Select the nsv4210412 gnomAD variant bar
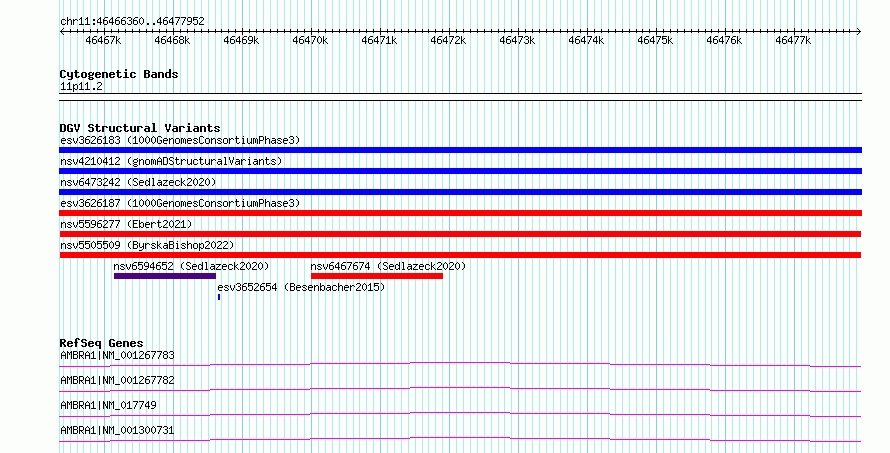This screenshot has width=890, height=453. pos(460,171)
